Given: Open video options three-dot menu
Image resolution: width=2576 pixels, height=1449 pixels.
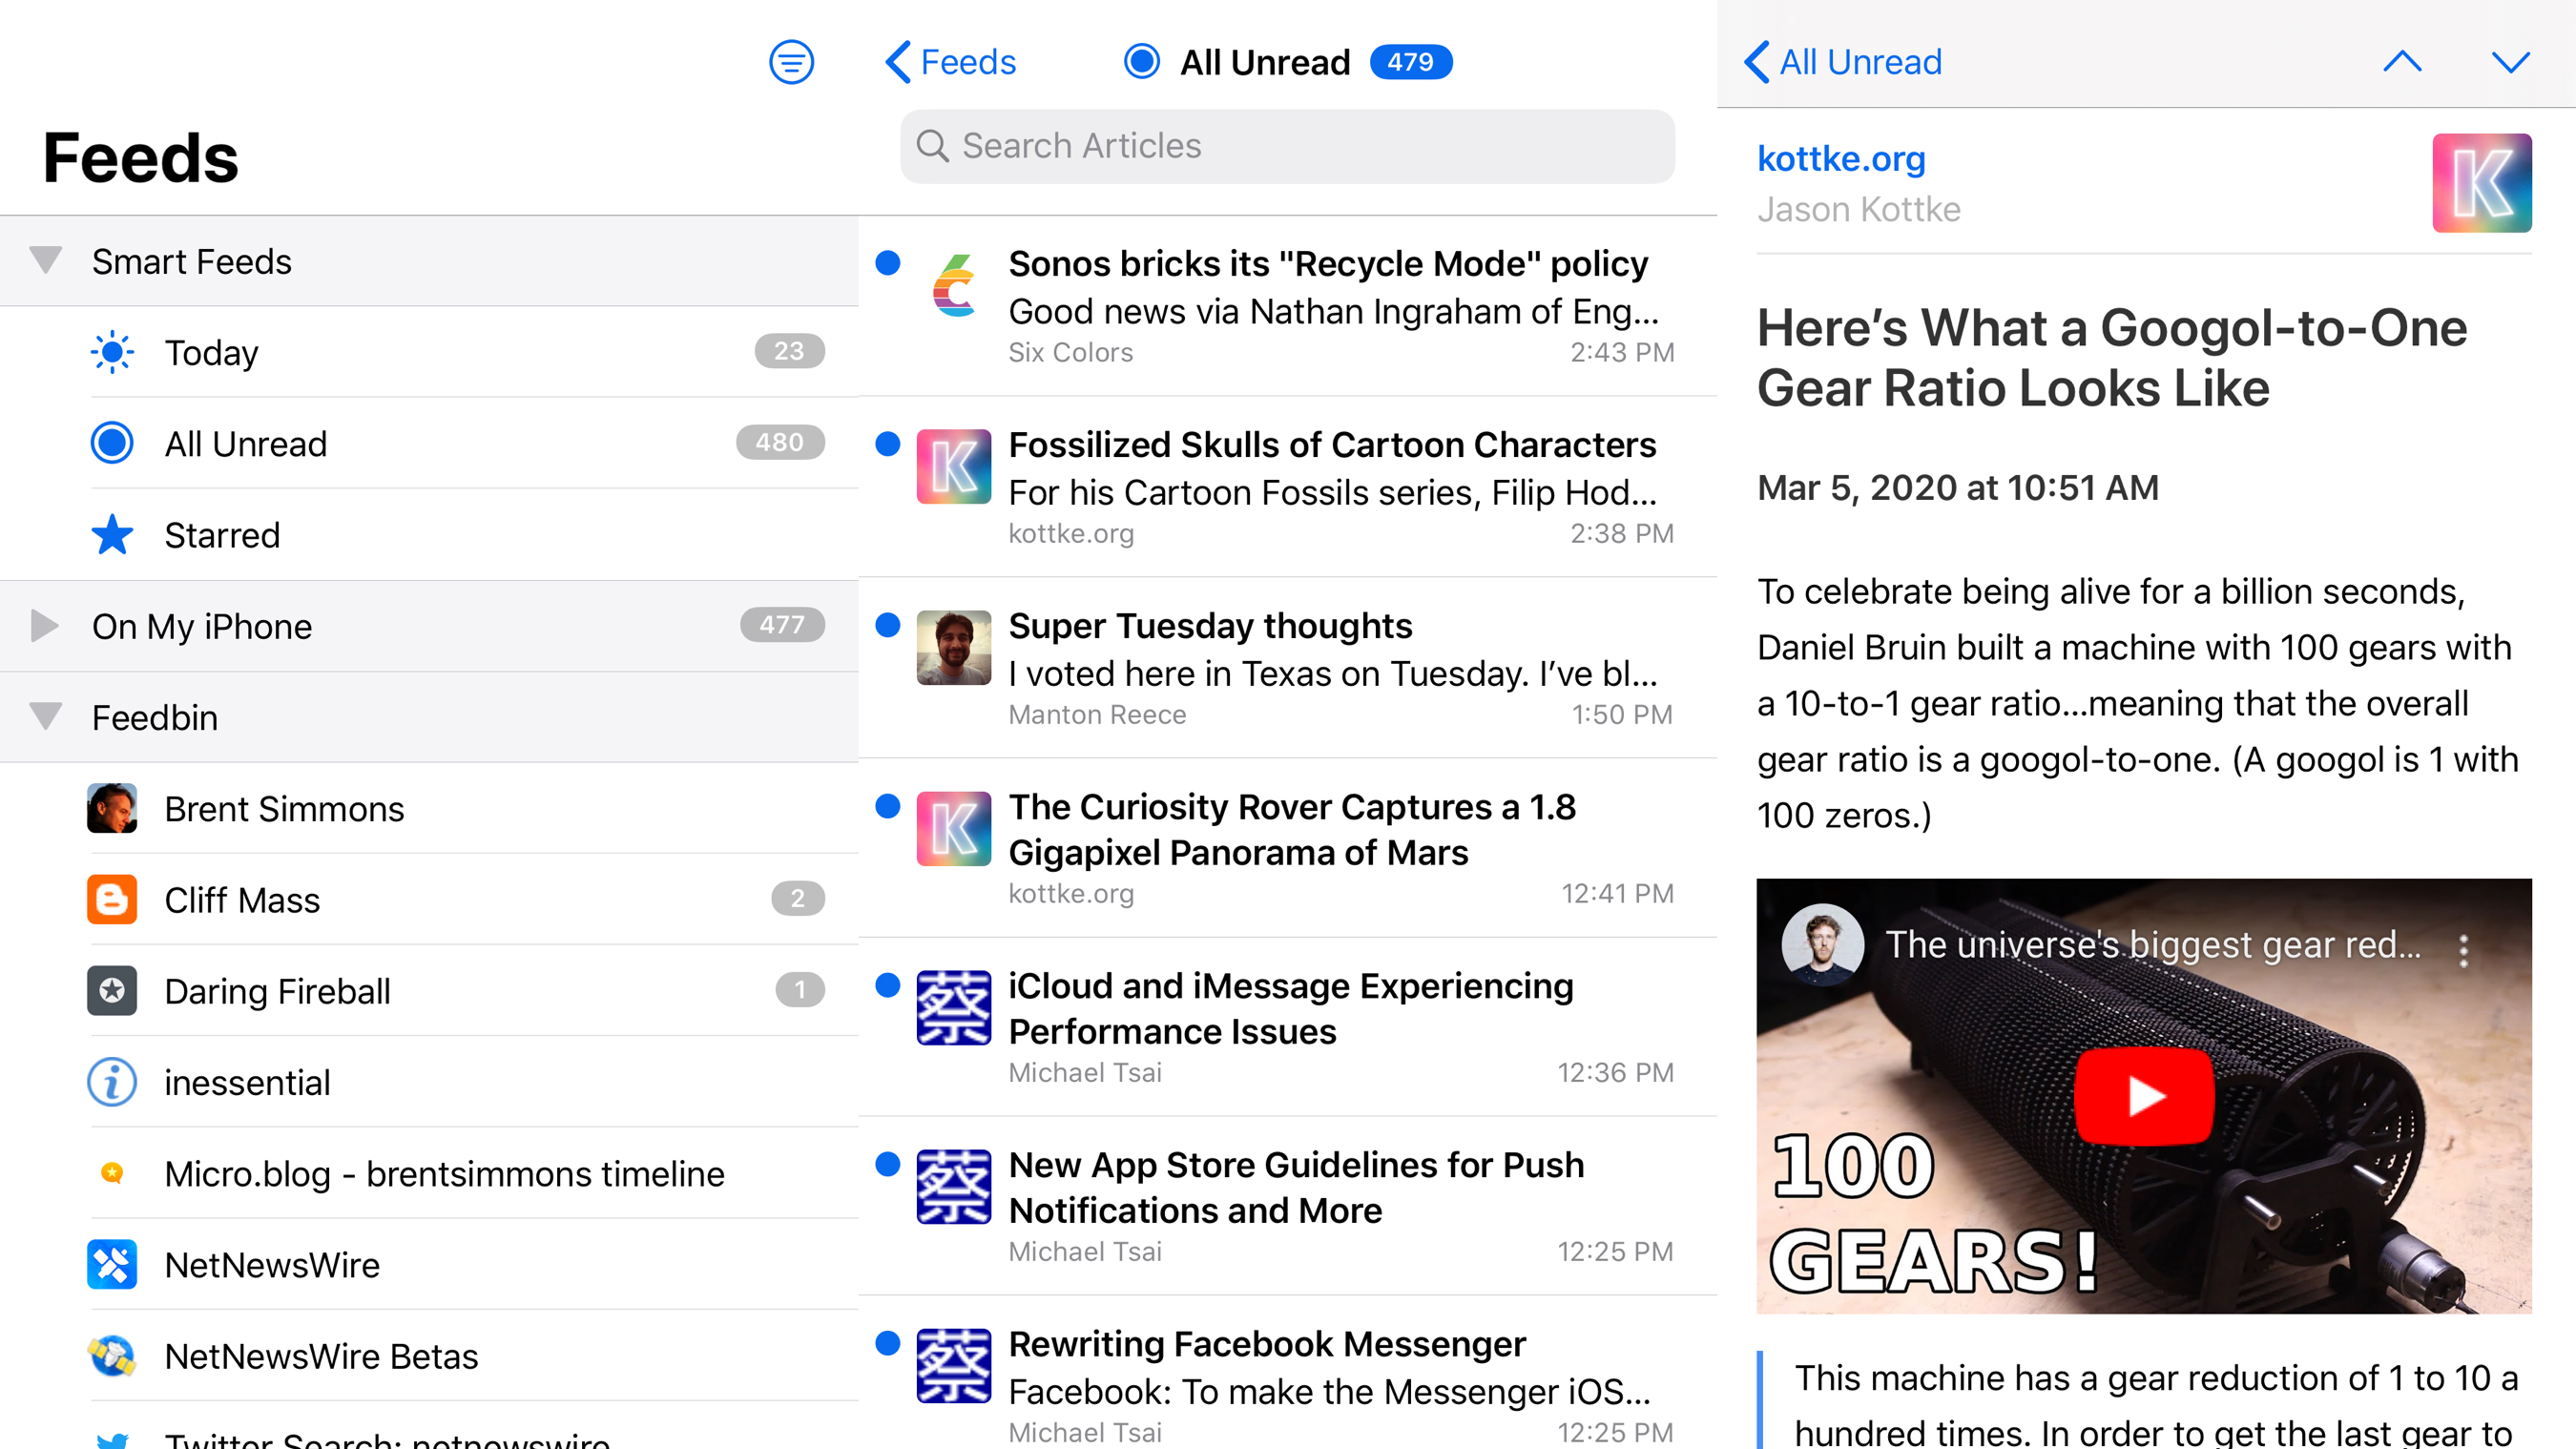Looking at the screenshot, I should [2464, 950].
